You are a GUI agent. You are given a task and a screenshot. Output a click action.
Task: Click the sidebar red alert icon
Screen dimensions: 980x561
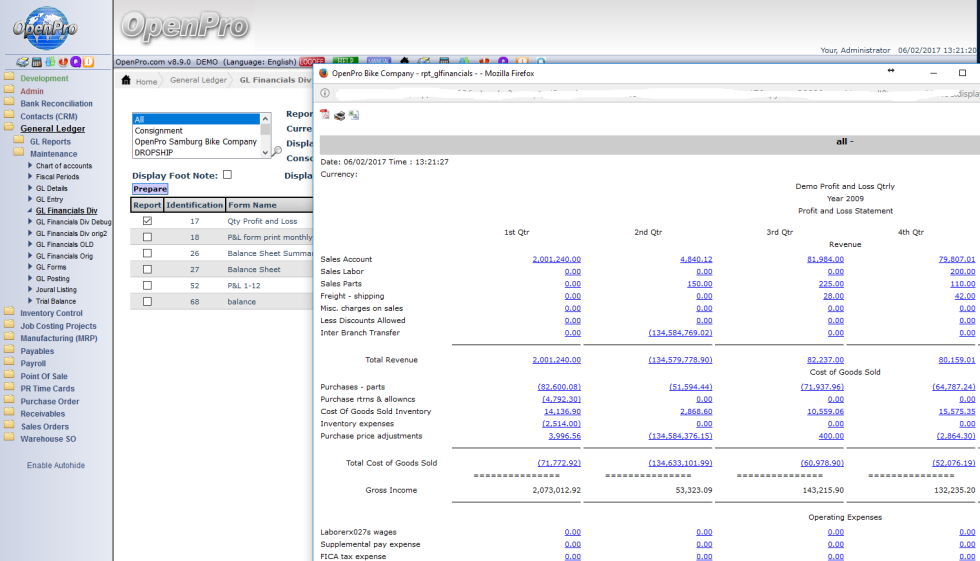click(x=63, y=62)
